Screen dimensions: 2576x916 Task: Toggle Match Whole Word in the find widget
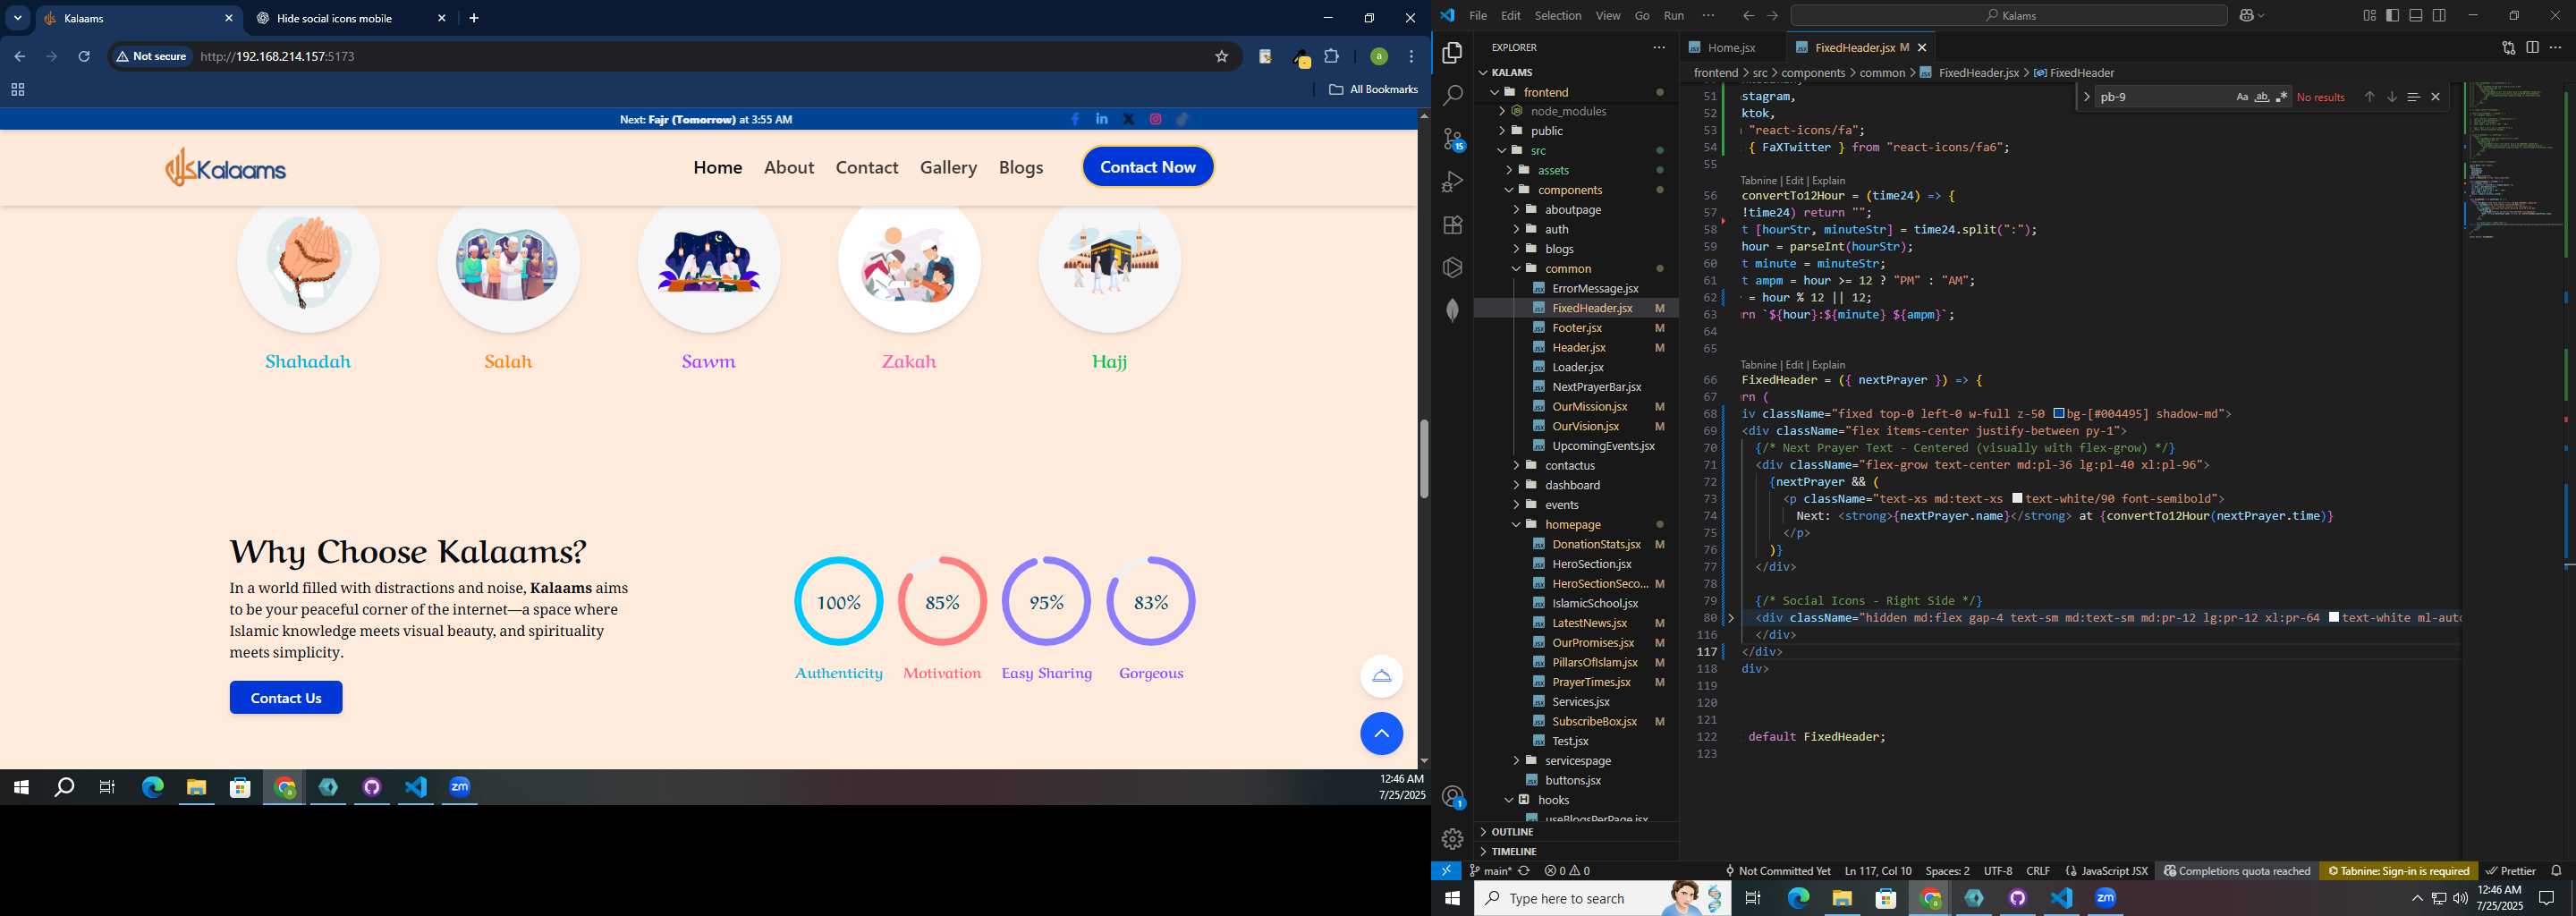tap(2262, 97)
